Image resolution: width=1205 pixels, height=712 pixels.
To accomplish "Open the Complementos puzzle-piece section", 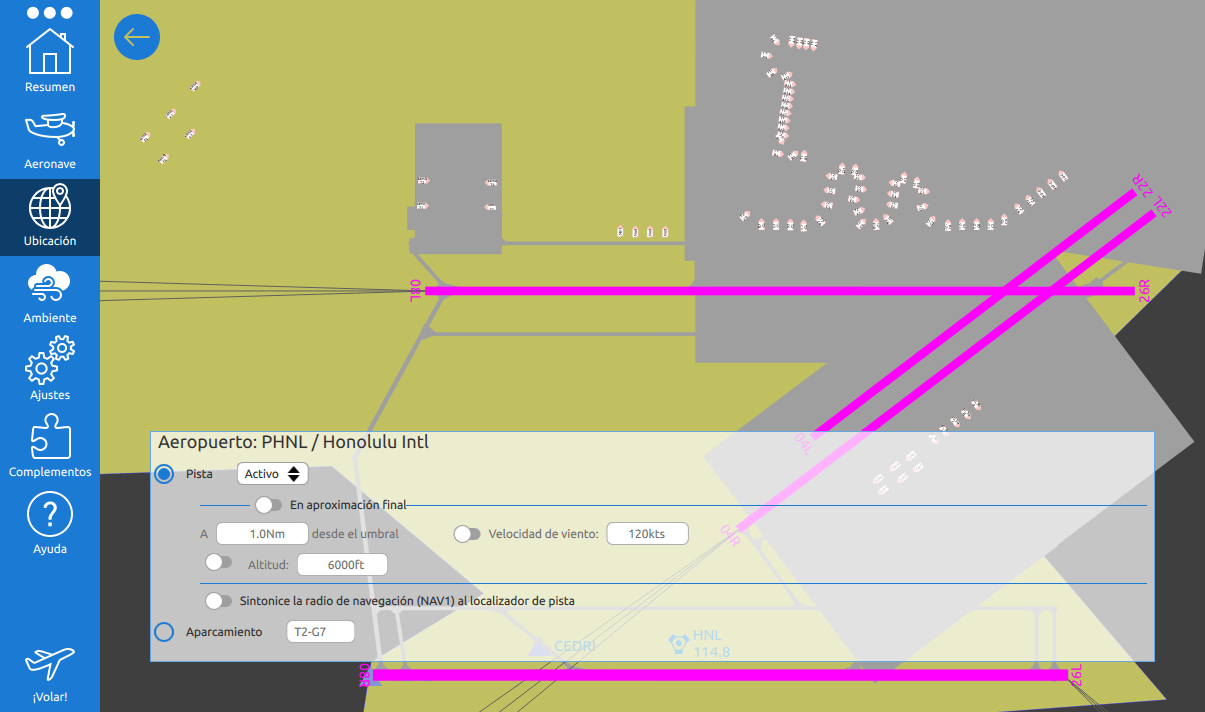I will coord(50,448).
